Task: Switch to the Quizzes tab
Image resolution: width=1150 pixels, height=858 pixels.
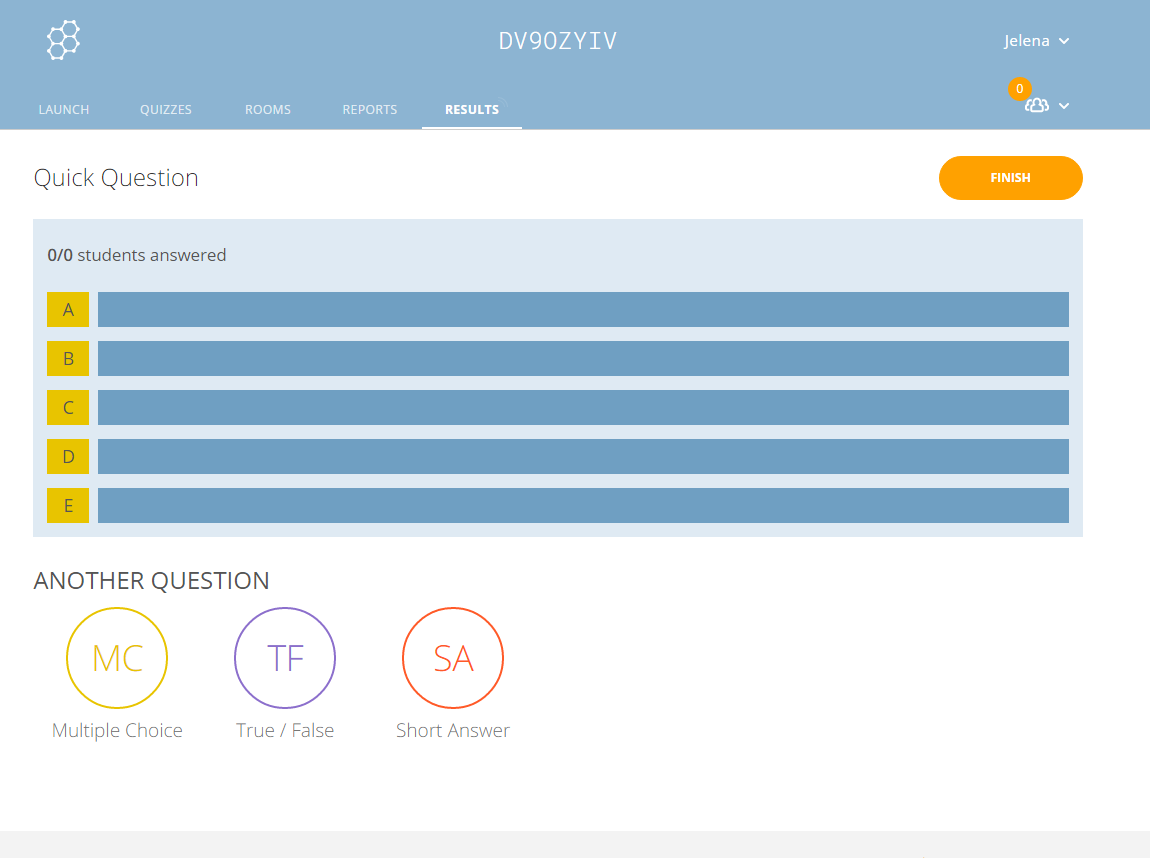Action: pos(166,110)
